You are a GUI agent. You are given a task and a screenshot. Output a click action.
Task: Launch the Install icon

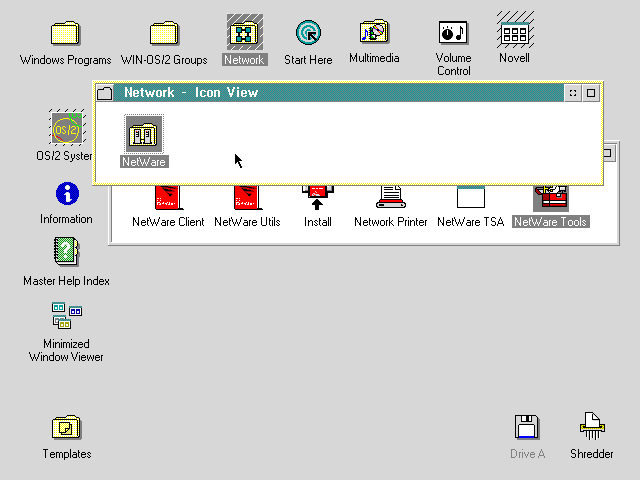pos(318,198)
